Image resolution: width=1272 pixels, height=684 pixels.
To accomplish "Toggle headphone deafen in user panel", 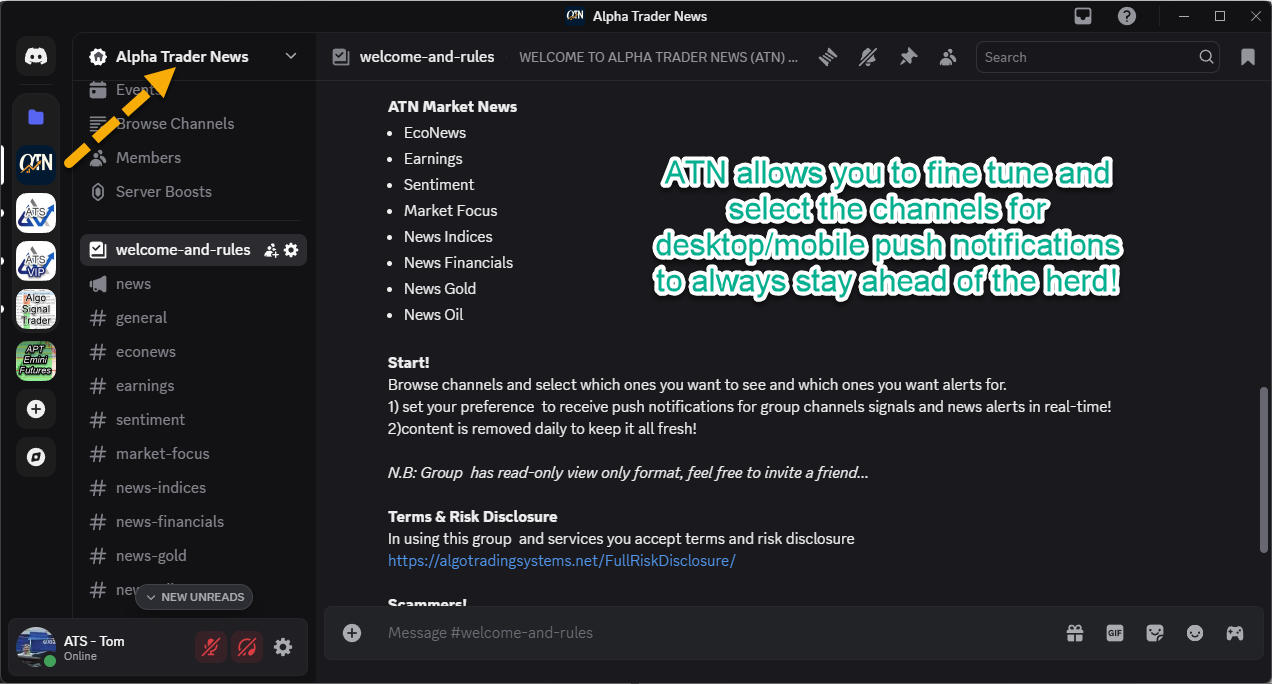I will tap(247, 647).
